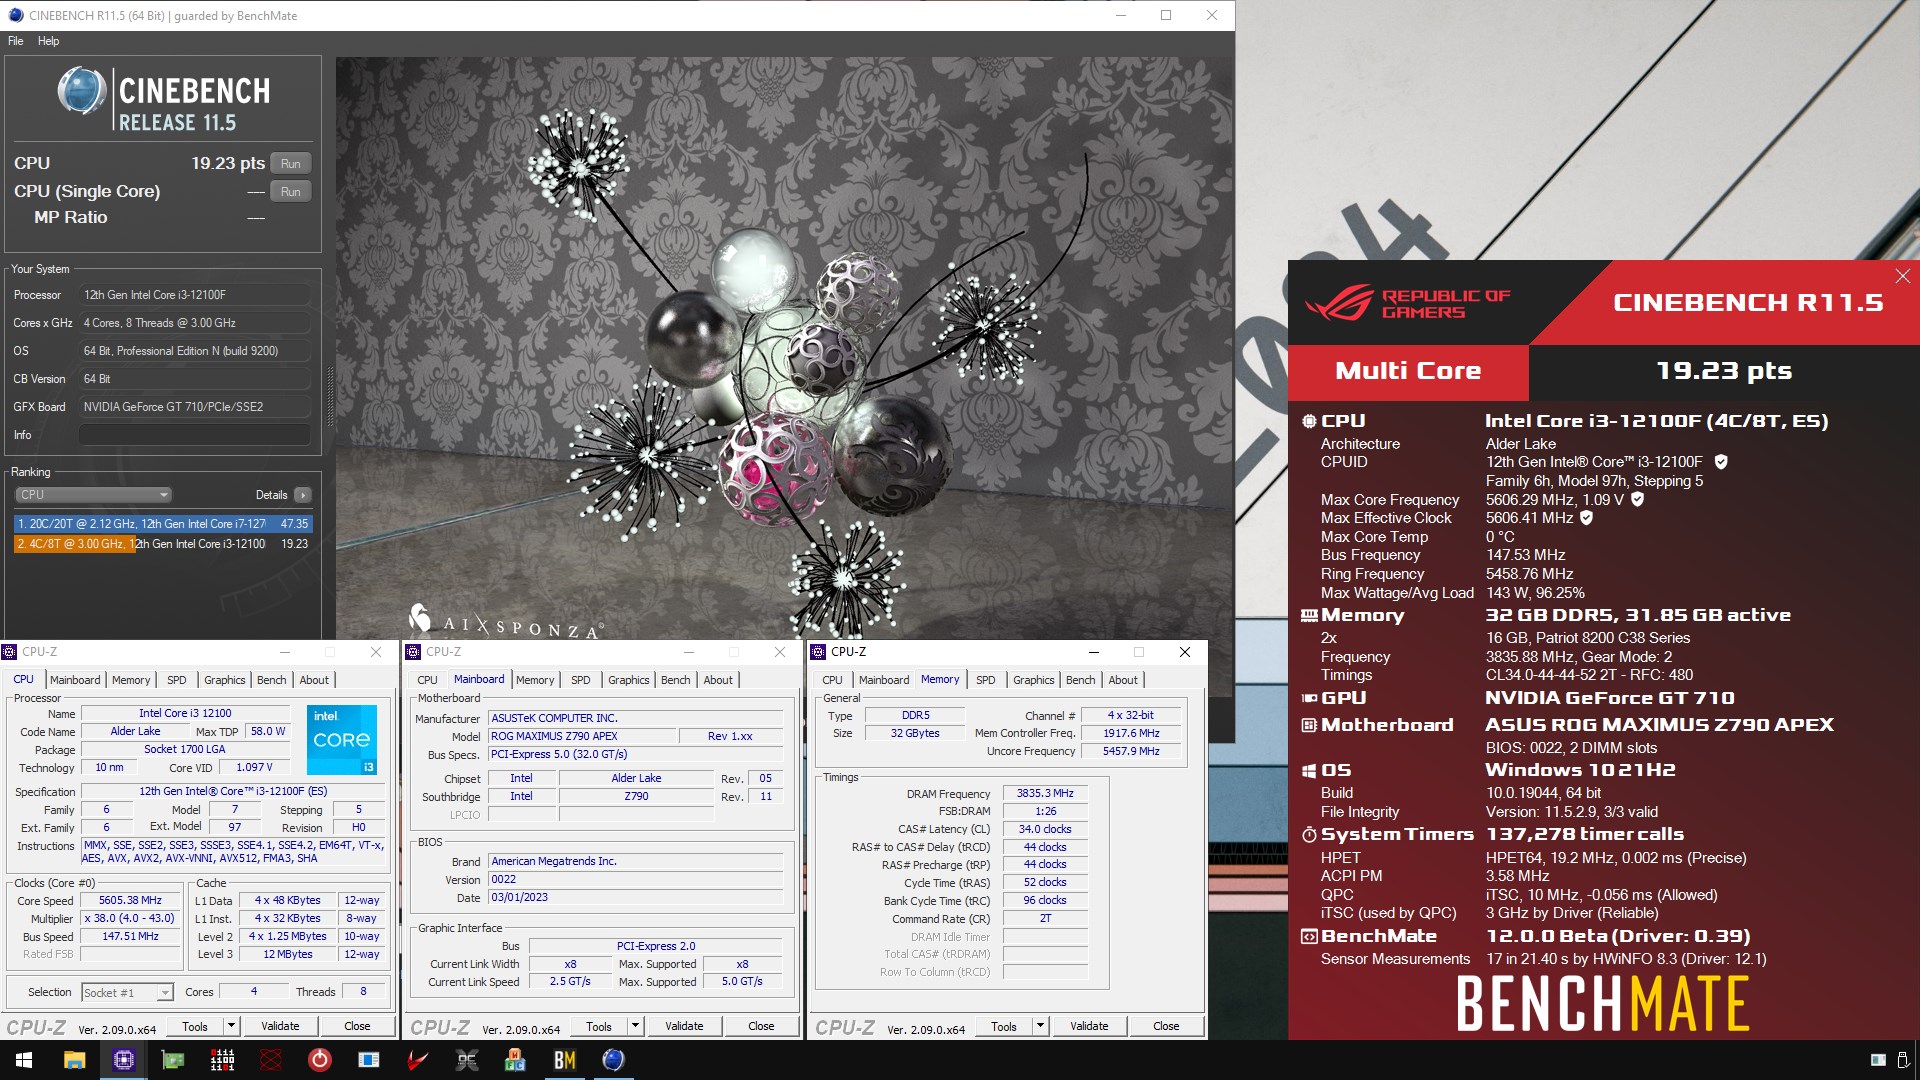Viewport: 1920px width, 1080px height.
Task: Click the GFX Board GeForce GT 710 field
Action: [194, 407]
